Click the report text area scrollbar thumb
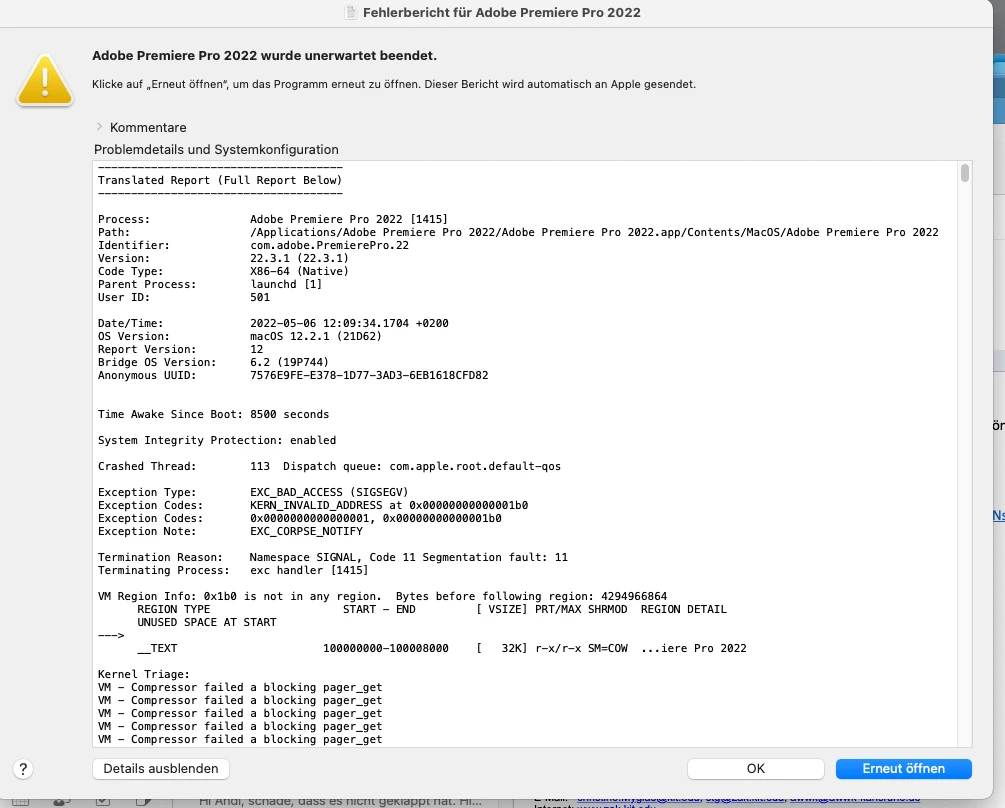The height and width of the screenshot is (808, 1005). (x=965, y=173)
